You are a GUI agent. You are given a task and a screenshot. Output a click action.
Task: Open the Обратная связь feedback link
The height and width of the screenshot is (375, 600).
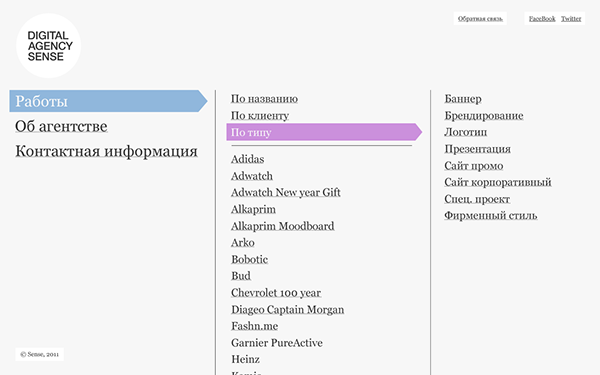point(480,18)
